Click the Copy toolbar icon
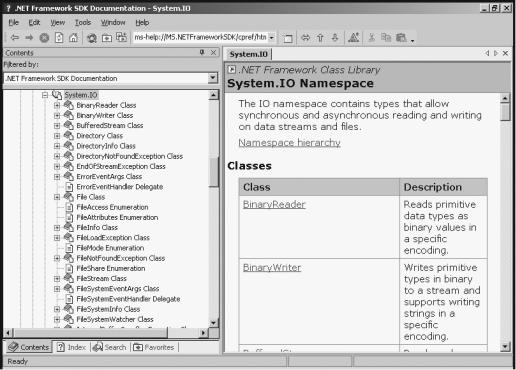The height and width of the screenshot is (370, 516). pos(386,37)
